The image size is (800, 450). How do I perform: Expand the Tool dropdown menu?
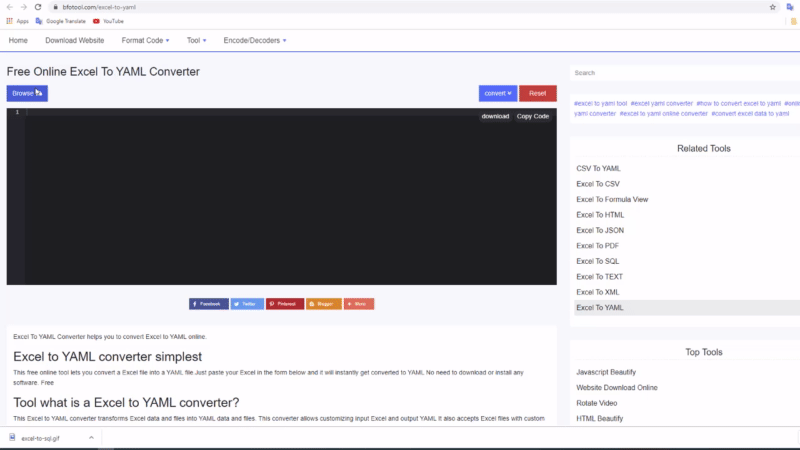(x=196, y=41)
